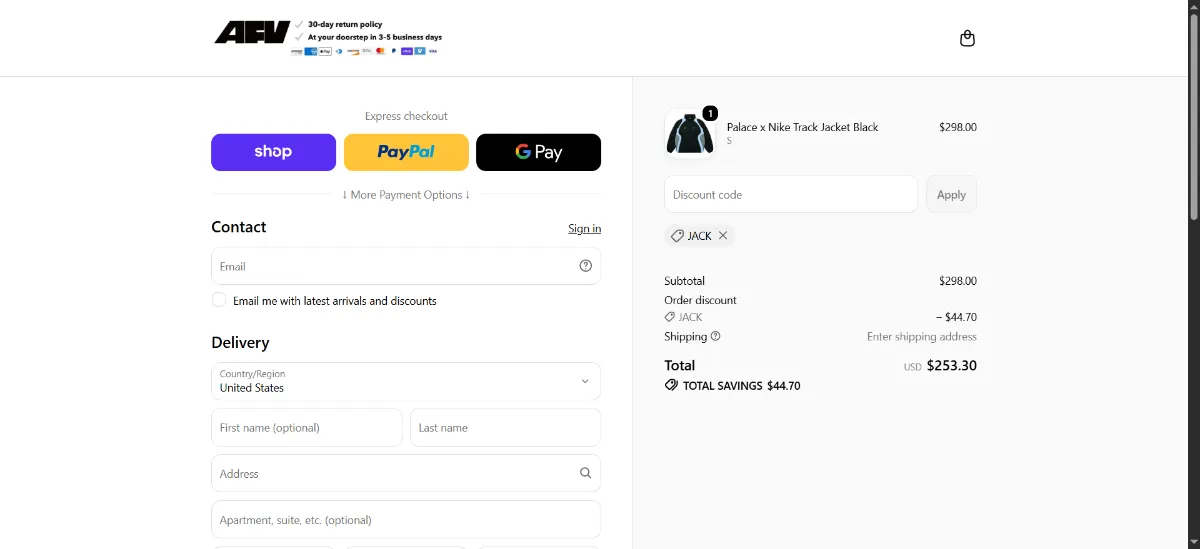Viewport: 1200px width, 549px height.
Task: Click the 30-day return policy text
Action: click(x=345, y=24)
